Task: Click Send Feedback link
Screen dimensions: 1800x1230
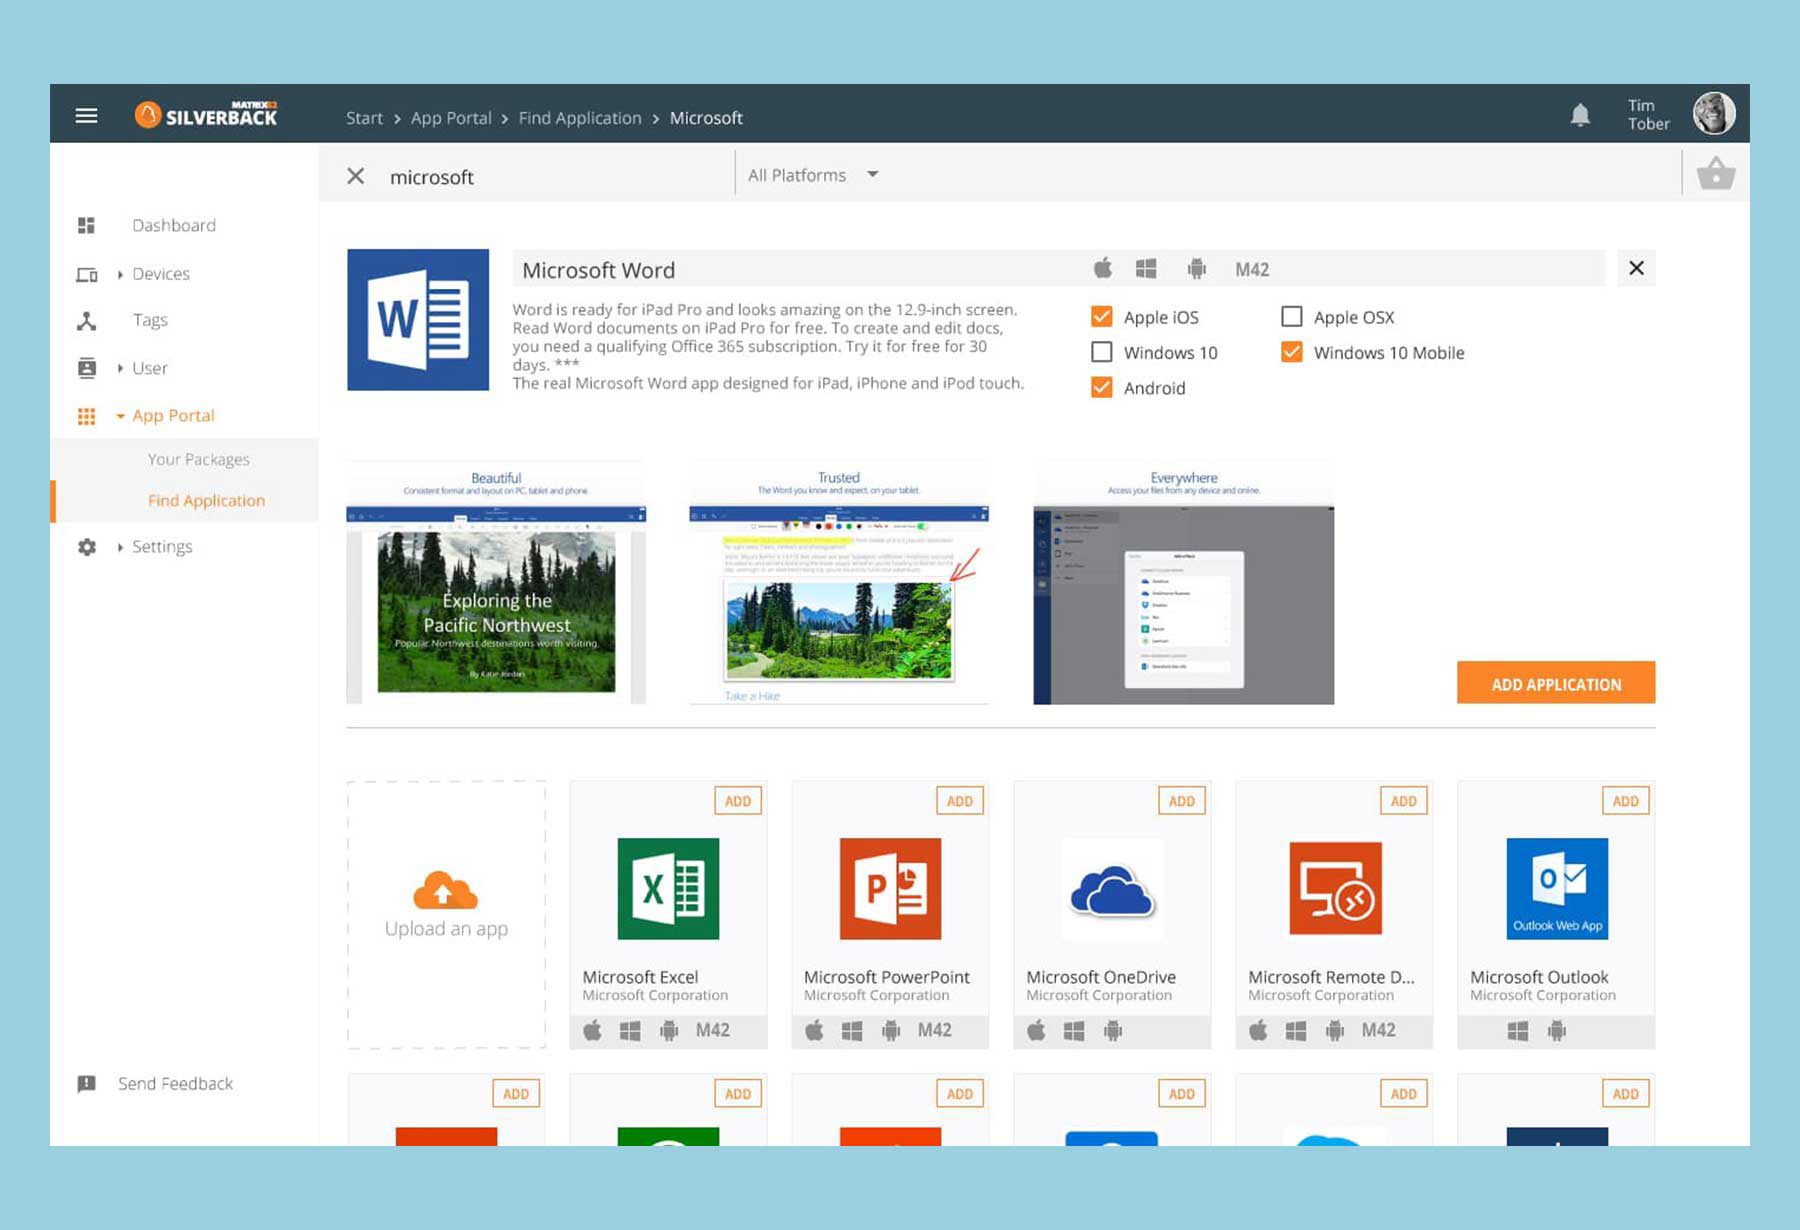Action: pyautogui.click(x=175, y=1084)
